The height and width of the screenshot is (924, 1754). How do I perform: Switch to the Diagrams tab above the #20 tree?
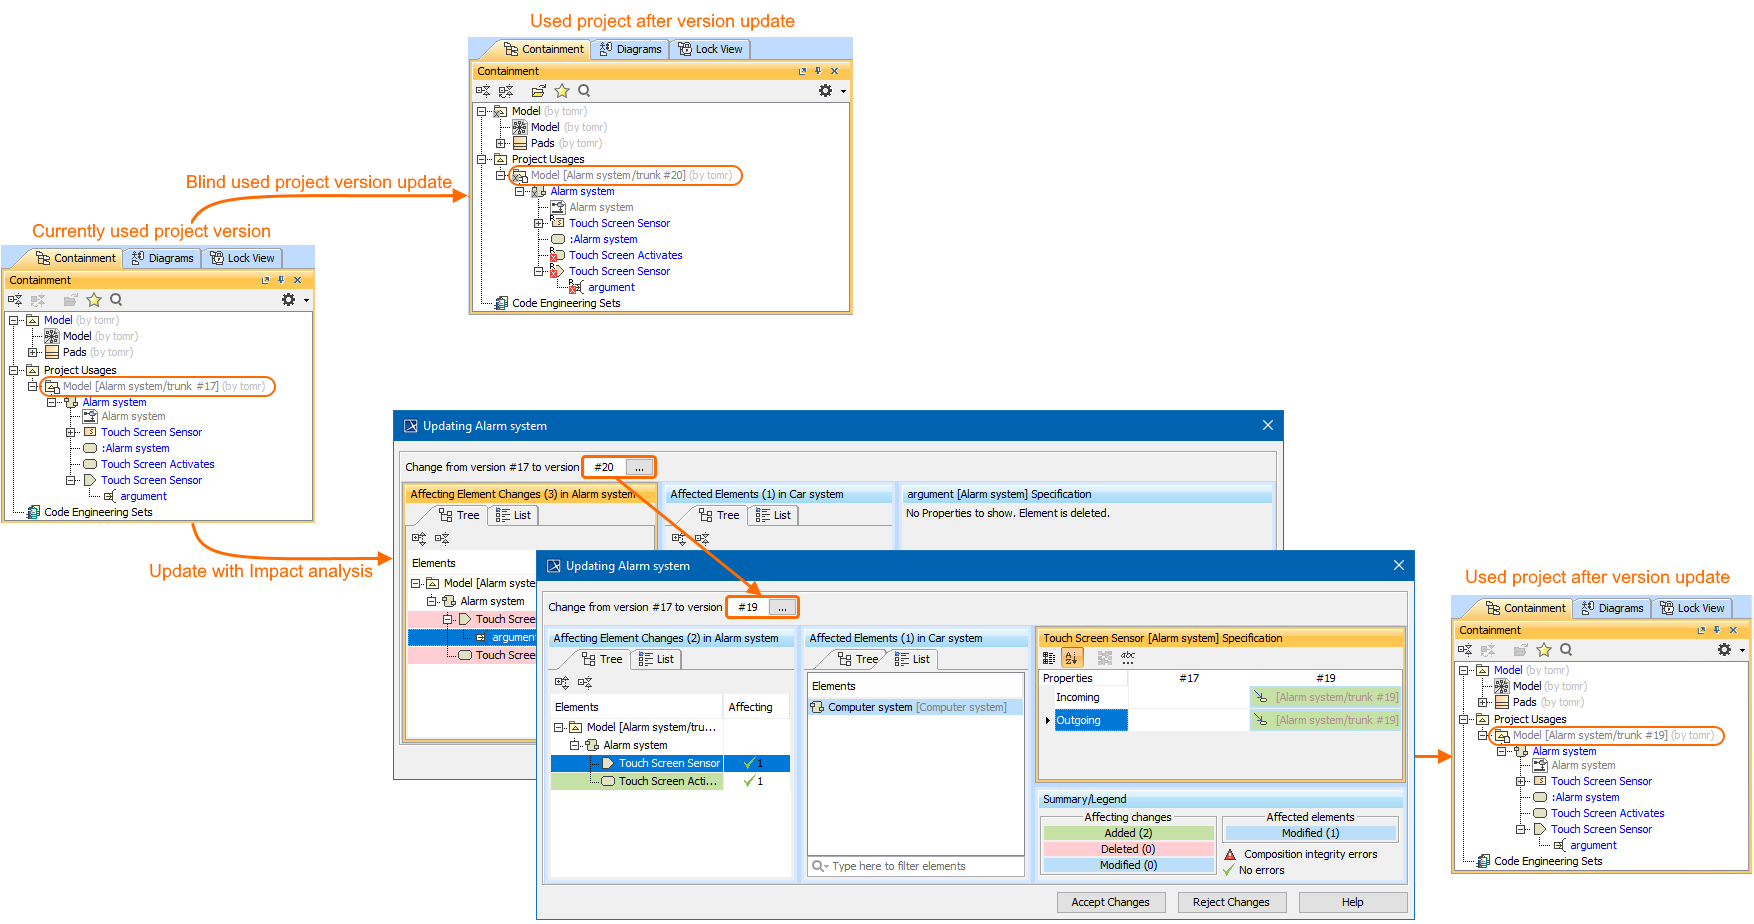[630, 49]
